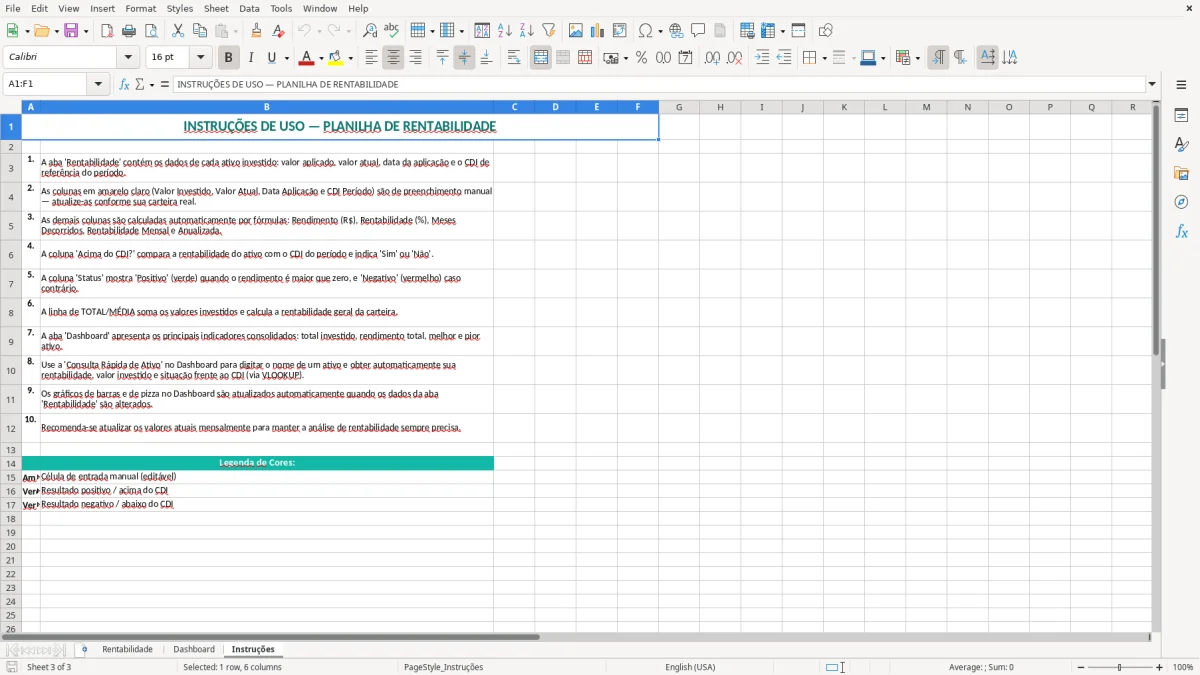Open the font color dropdown arrow
This screenshot has height=675, width=1200.
click(320, 58)
